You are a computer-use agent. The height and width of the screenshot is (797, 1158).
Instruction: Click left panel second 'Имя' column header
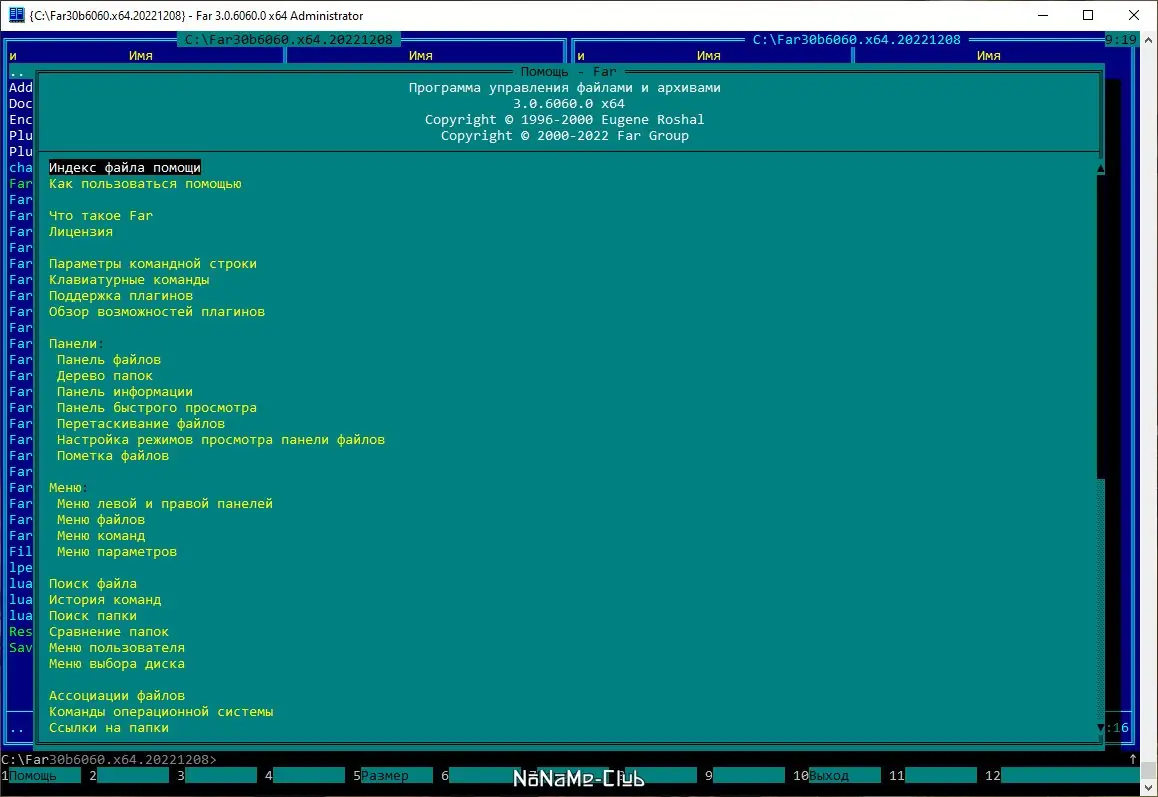point(420,56)
